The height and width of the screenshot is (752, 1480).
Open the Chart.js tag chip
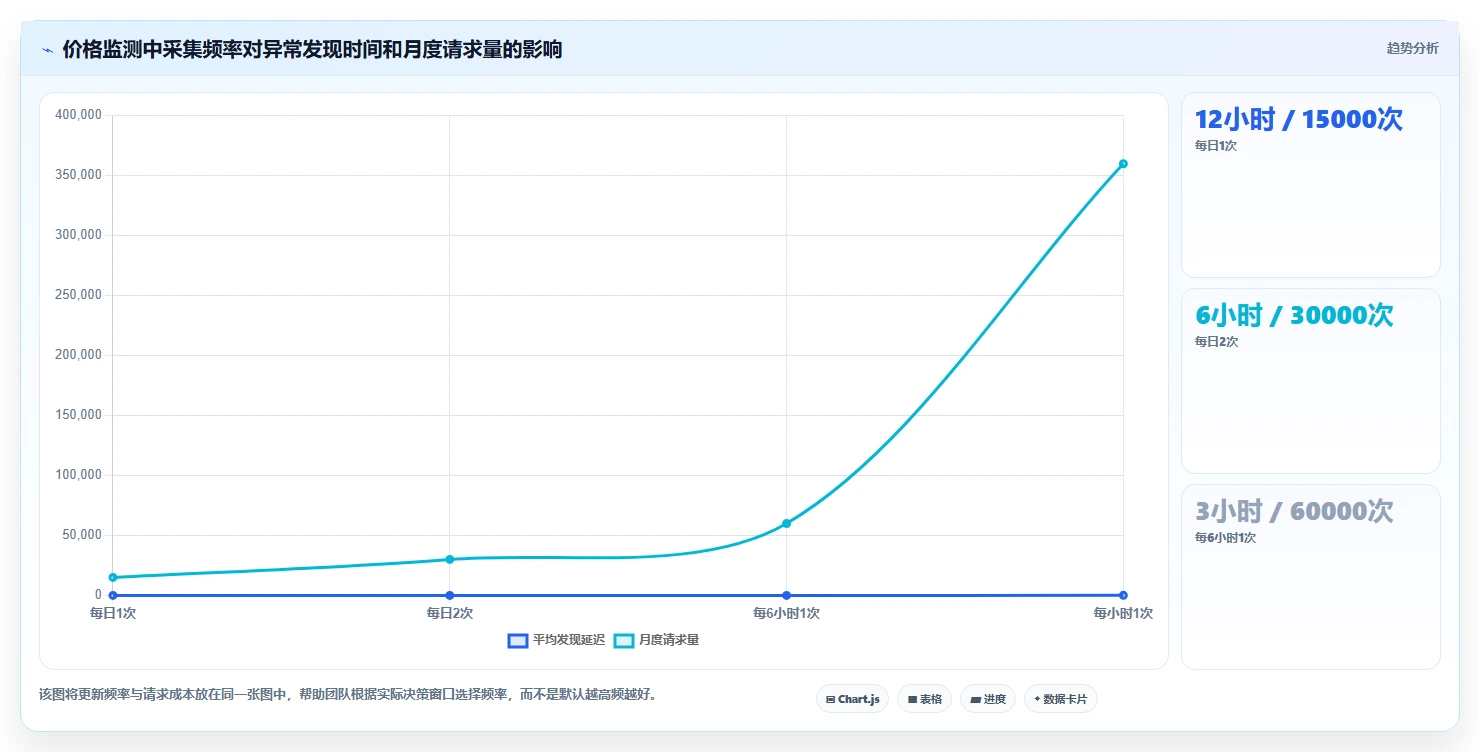tap(852, 699)
